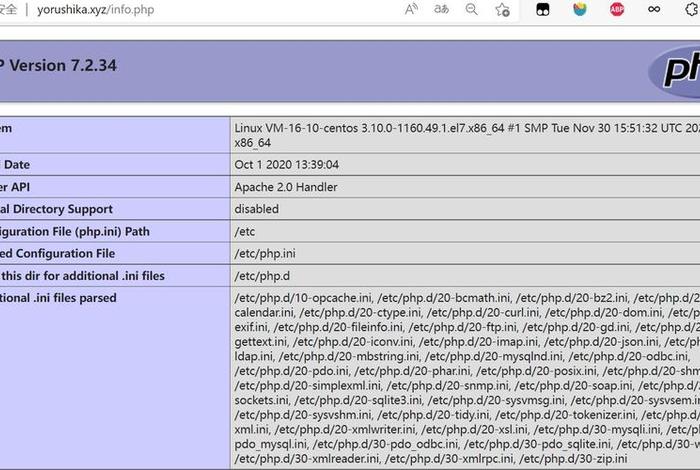Click the infinity symbol extension icon
The width and height of the screenshot is (700, 470).
pyautogui.click(x=654, y=9)
